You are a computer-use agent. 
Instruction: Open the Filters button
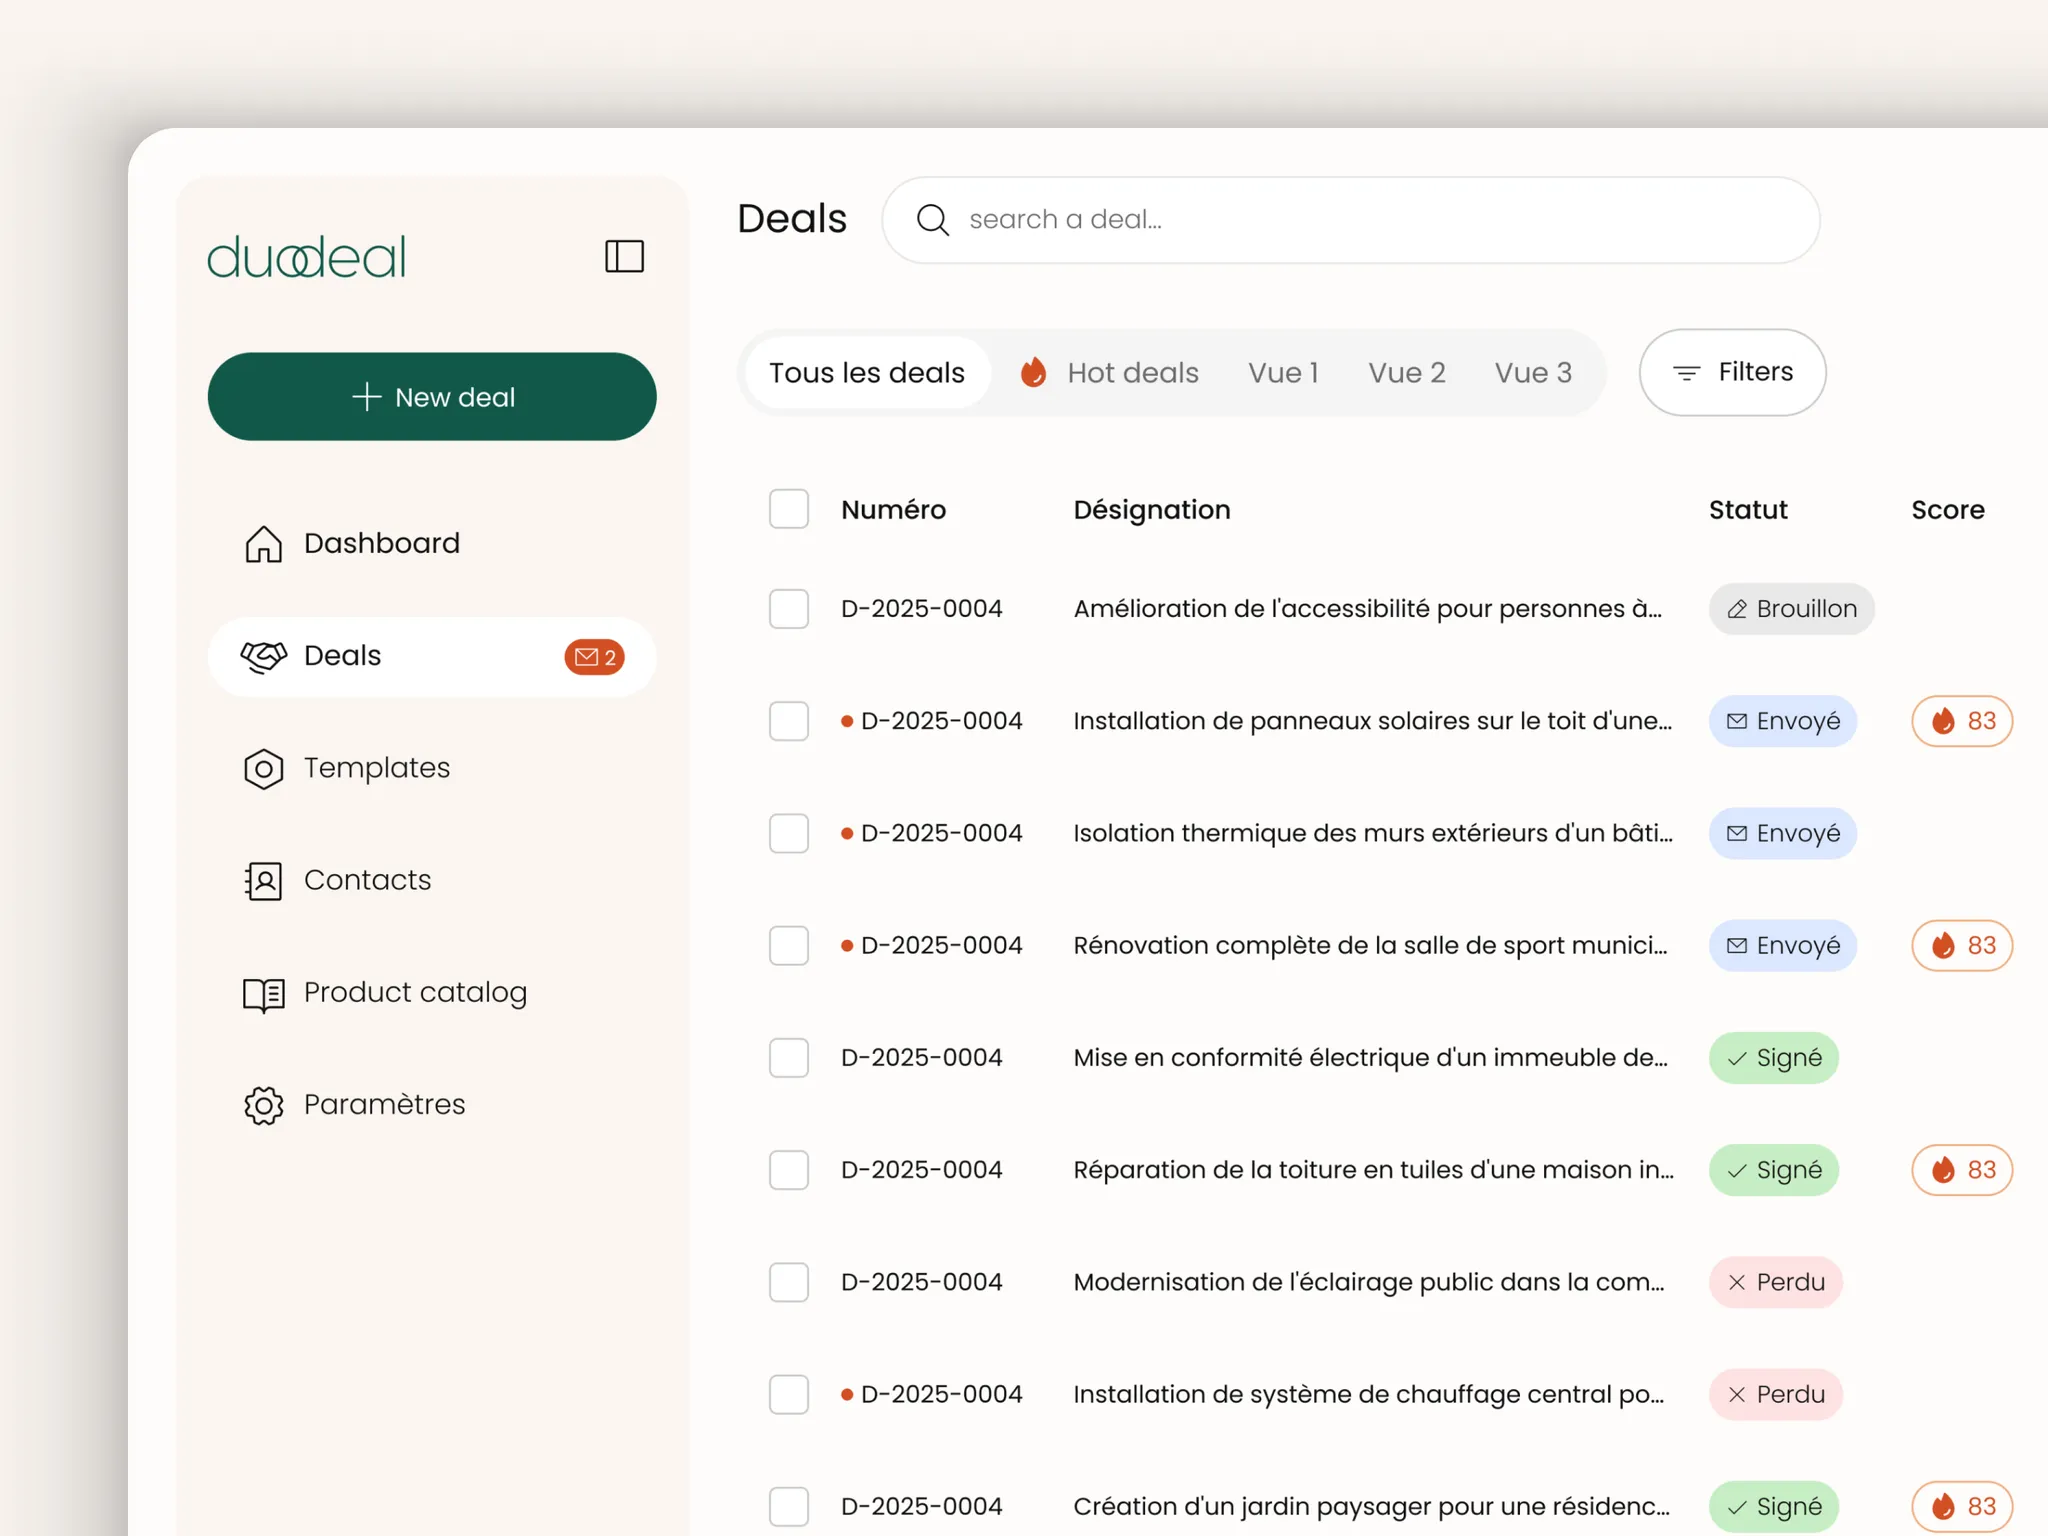[x=1732, y=373]
